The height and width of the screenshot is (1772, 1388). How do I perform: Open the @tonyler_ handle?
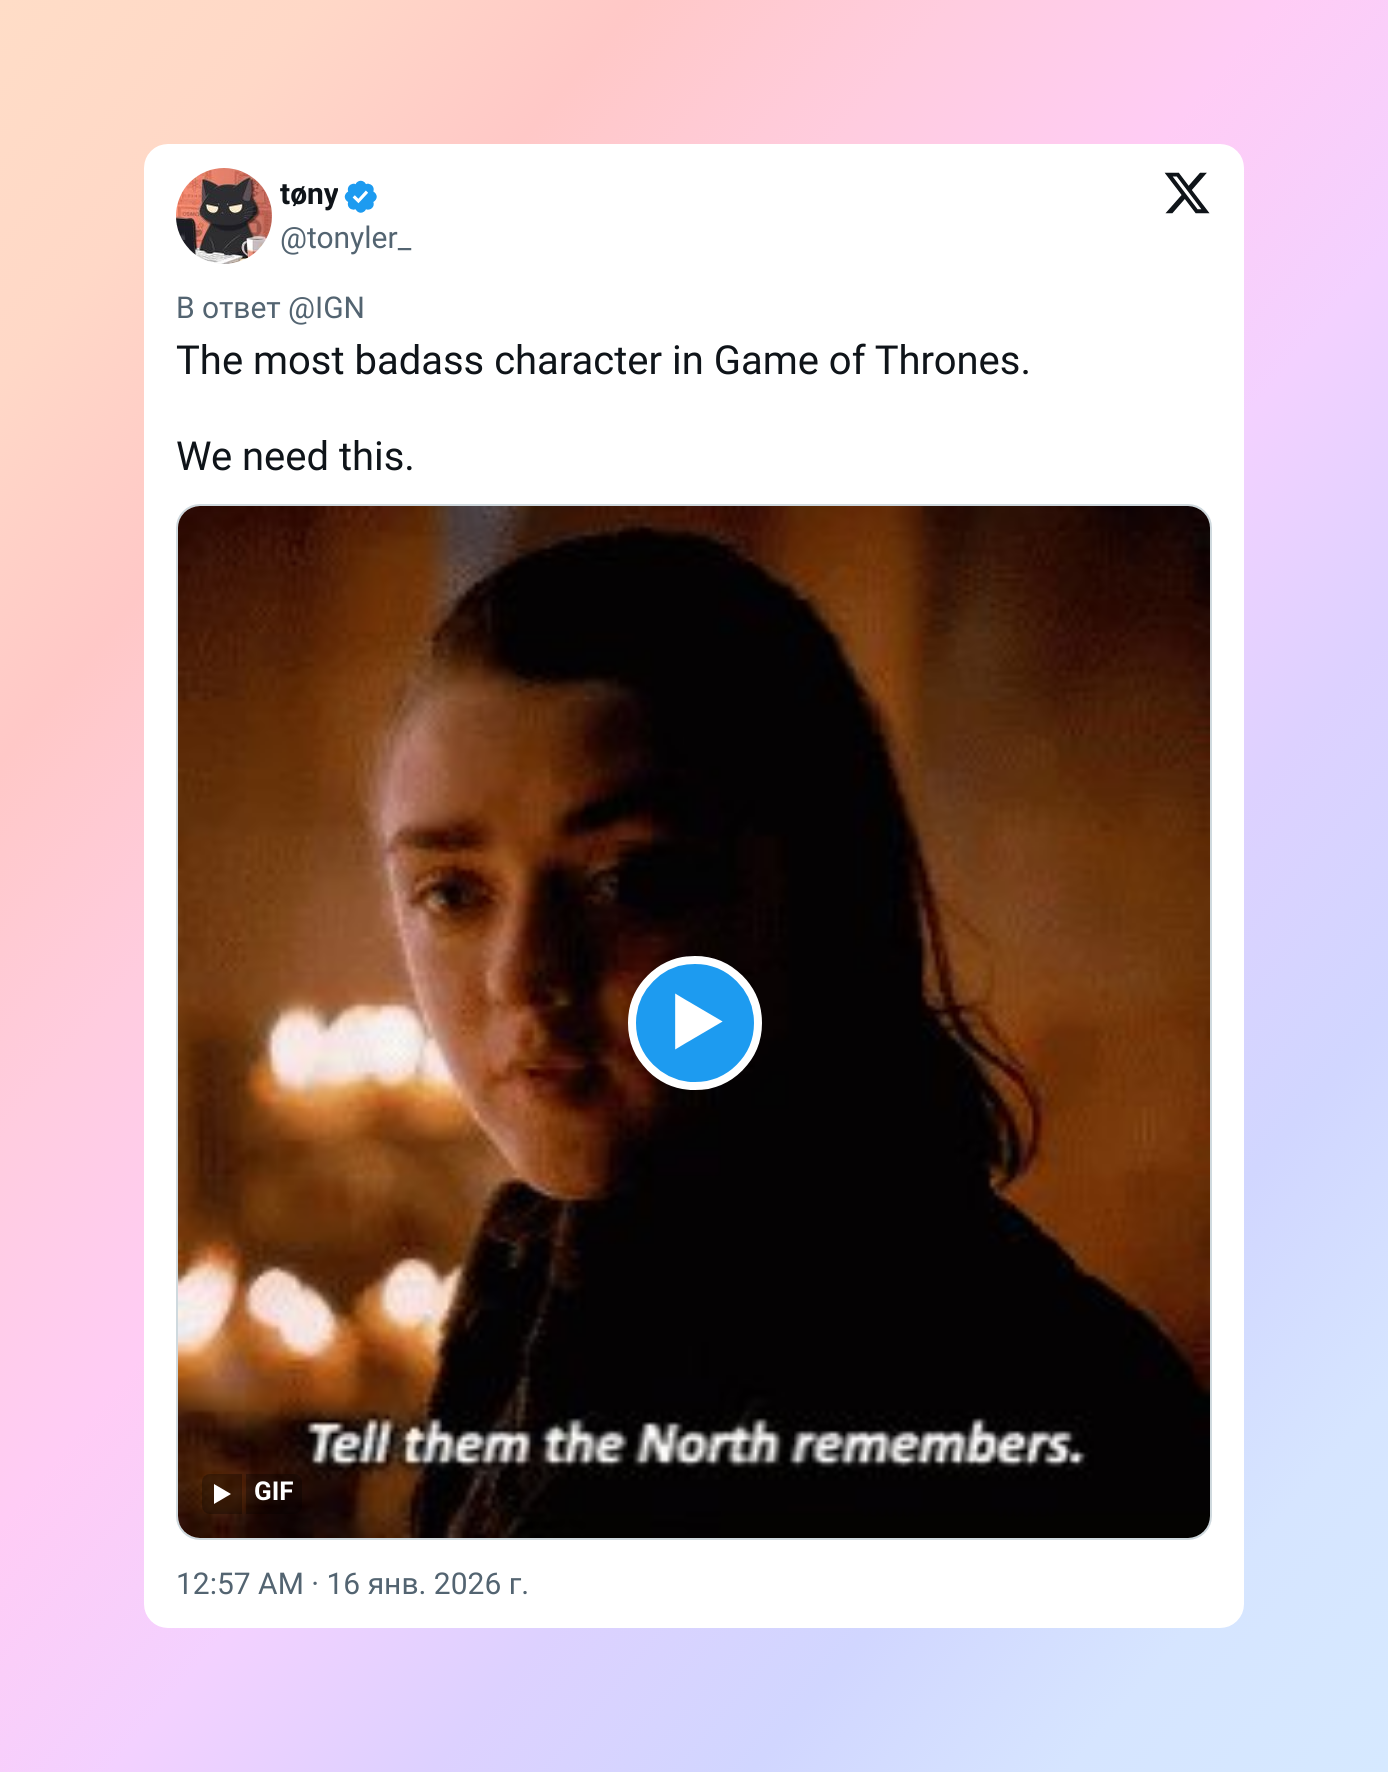[x=346, y=238]
